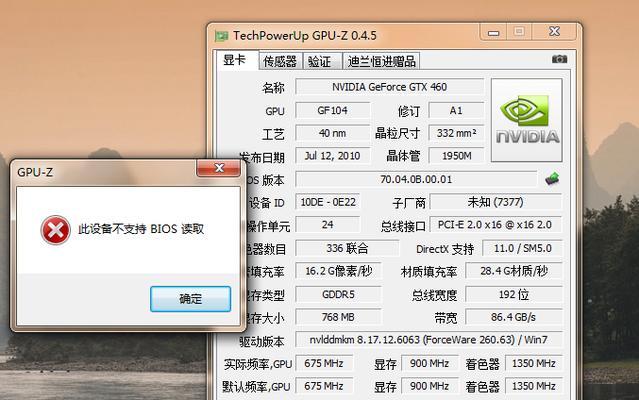The width and height of the screenshot is (639, 400).
Task: Click the subvendor field 未知 (7377)
Action: coord(496,202)
